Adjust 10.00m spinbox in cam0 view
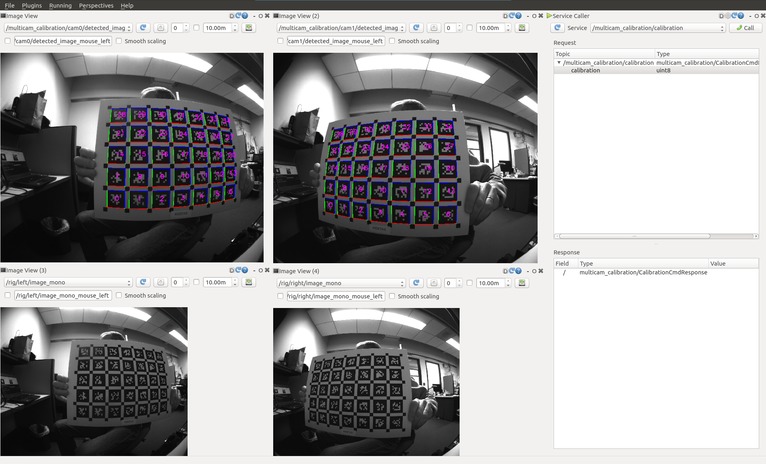 coord(220,28)
